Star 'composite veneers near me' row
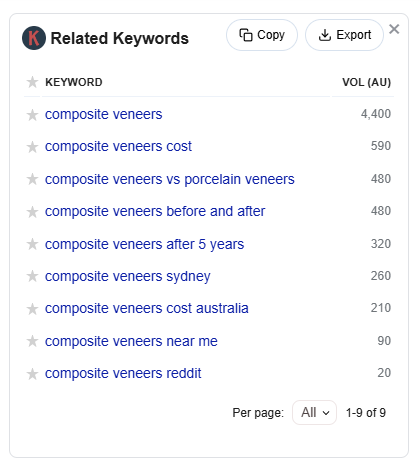420x465 pixels. 32,341
